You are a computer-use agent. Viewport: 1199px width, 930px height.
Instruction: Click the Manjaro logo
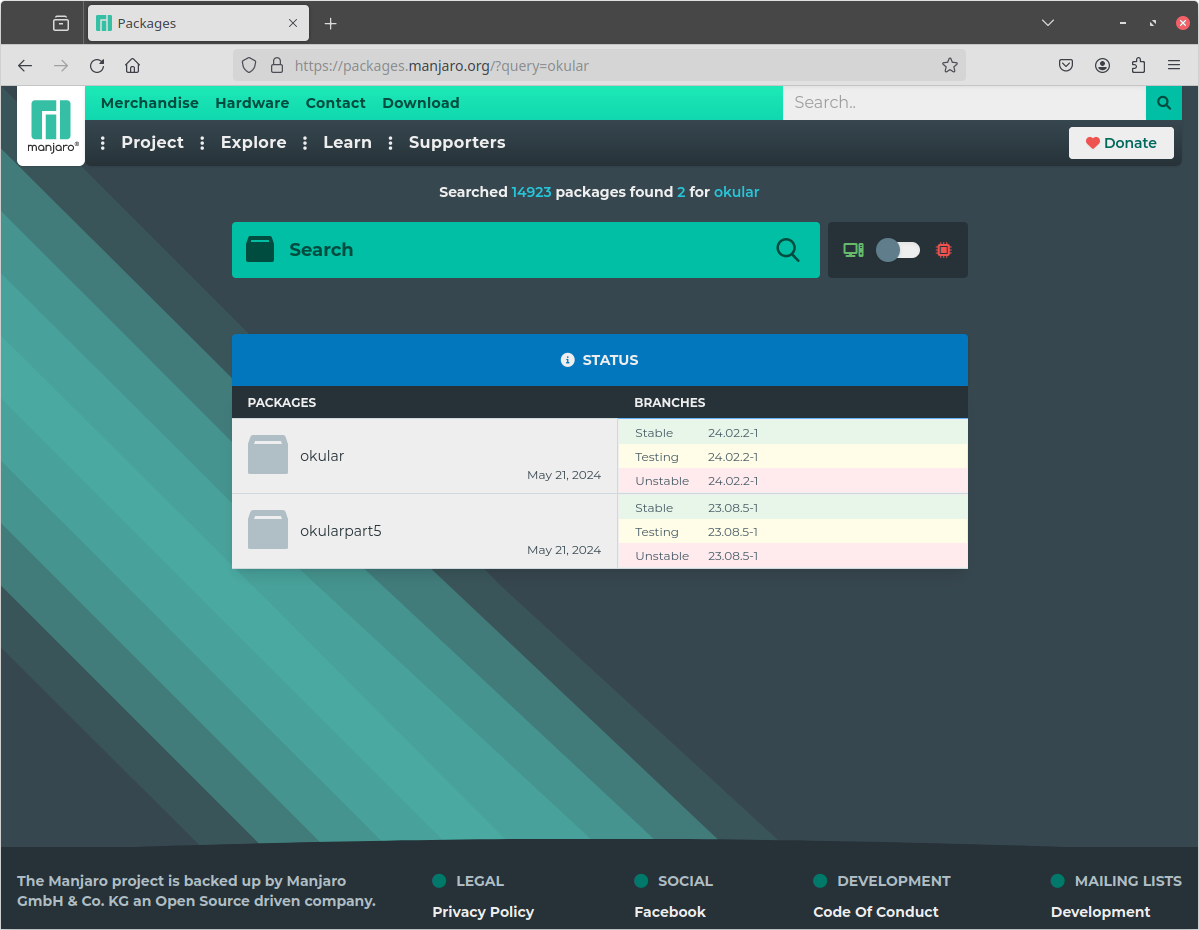pyautogui.click(x=50, y=125)
